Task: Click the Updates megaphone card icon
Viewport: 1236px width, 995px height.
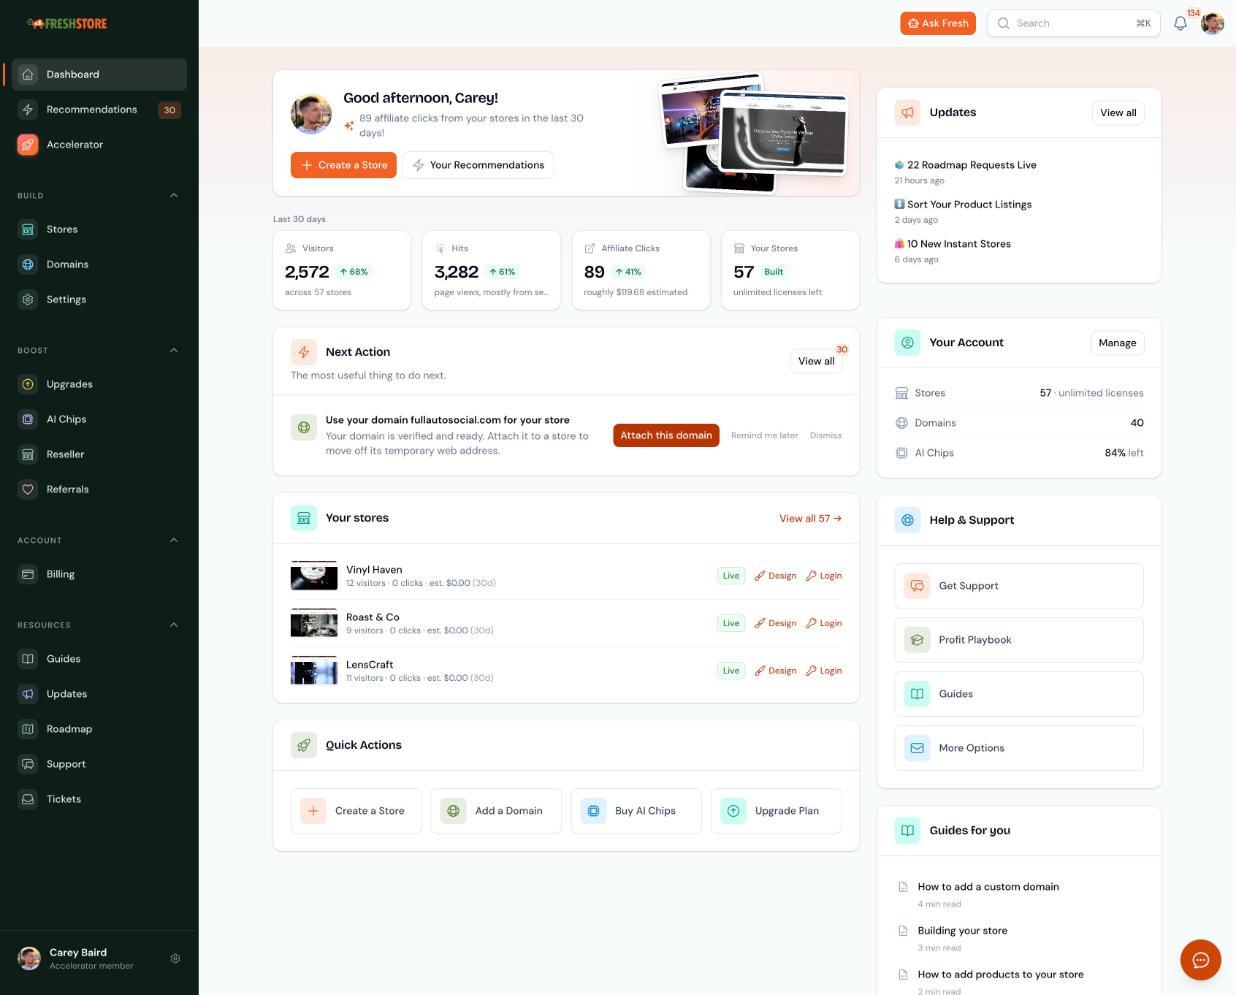Action: pyautogui.click(x=907, y=112)
